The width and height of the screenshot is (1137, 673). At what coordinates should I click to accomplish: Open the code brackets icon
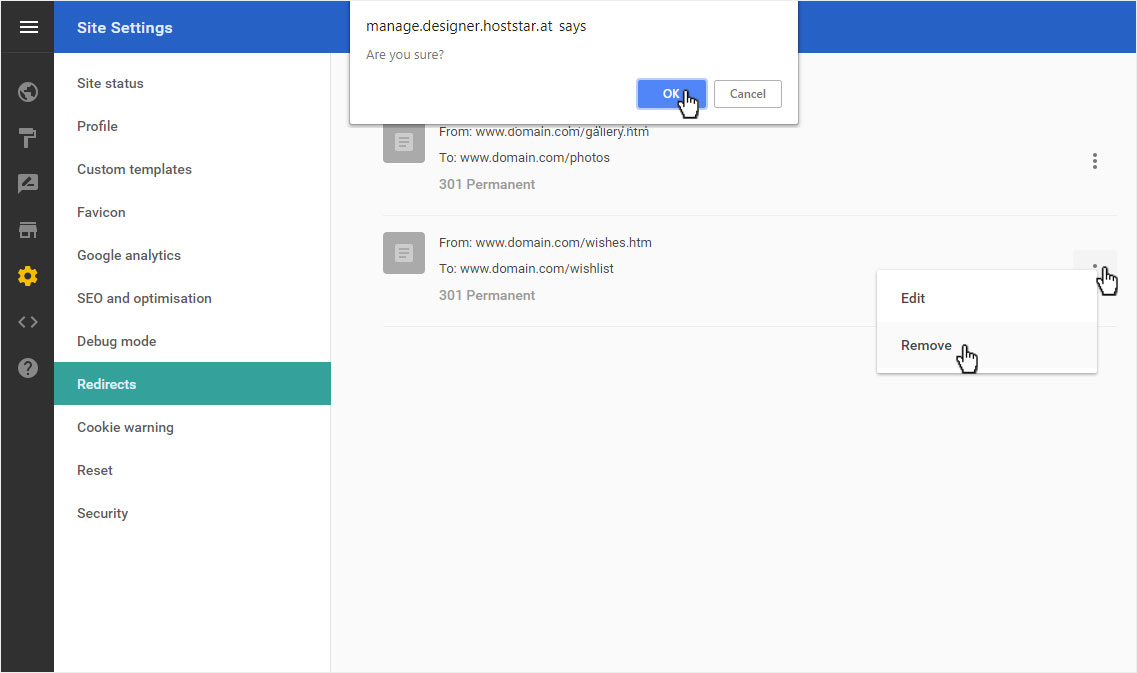[x=28, y=322]
